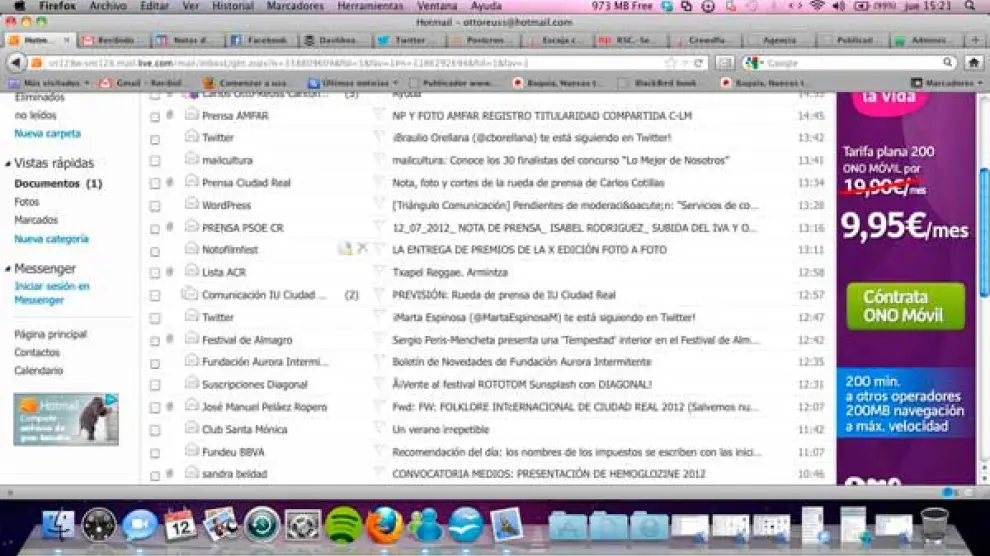Select the checkbox beside Festival de Almagro
The image size is (990, 556).
point(155,341)
